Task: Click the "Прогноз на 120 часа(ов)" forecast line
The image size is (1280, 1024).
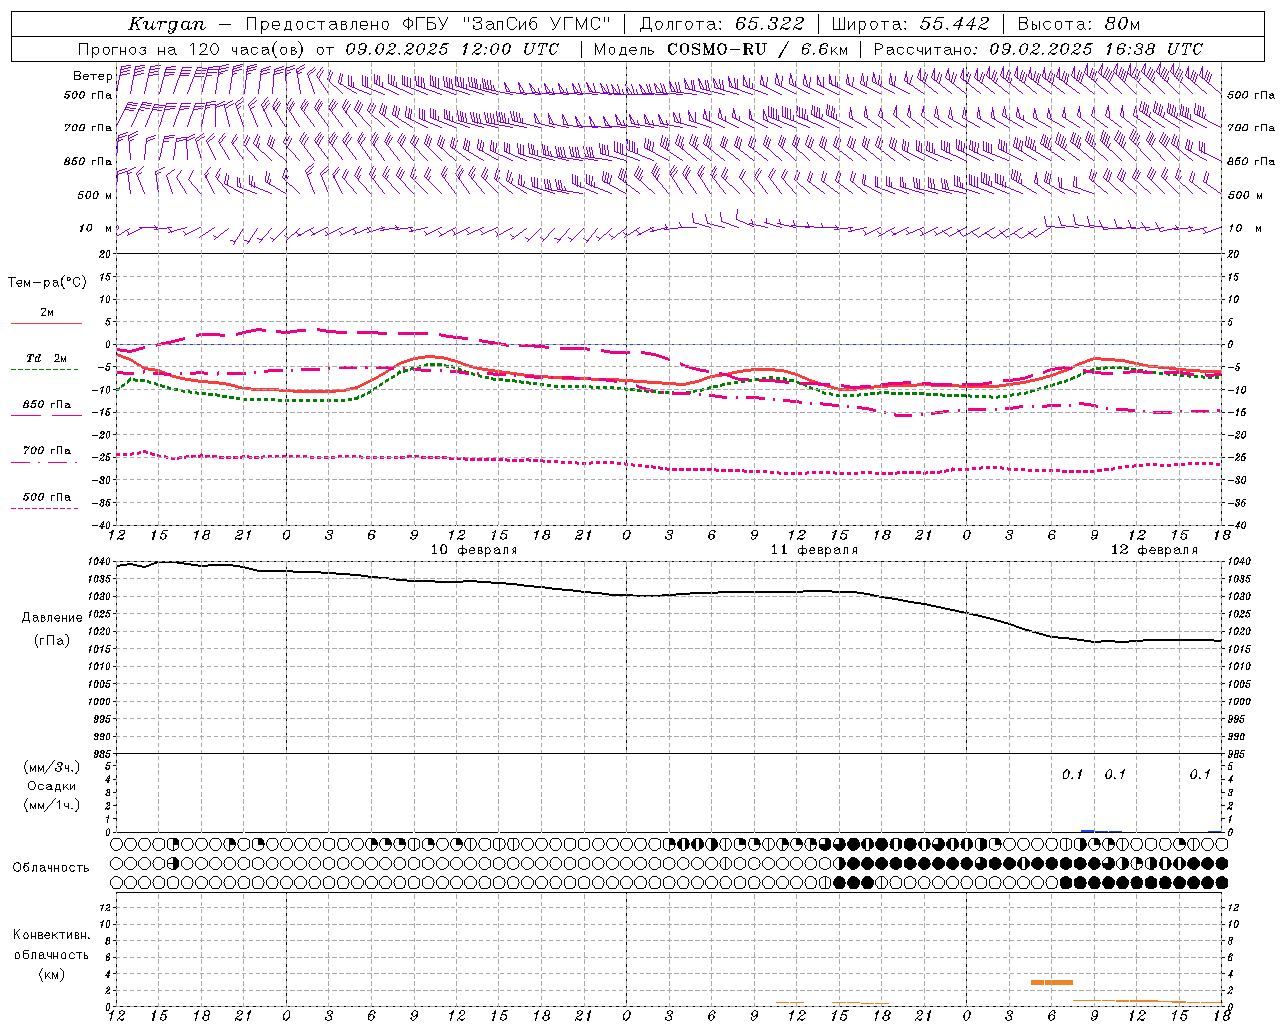Action: tap(192, 49)
